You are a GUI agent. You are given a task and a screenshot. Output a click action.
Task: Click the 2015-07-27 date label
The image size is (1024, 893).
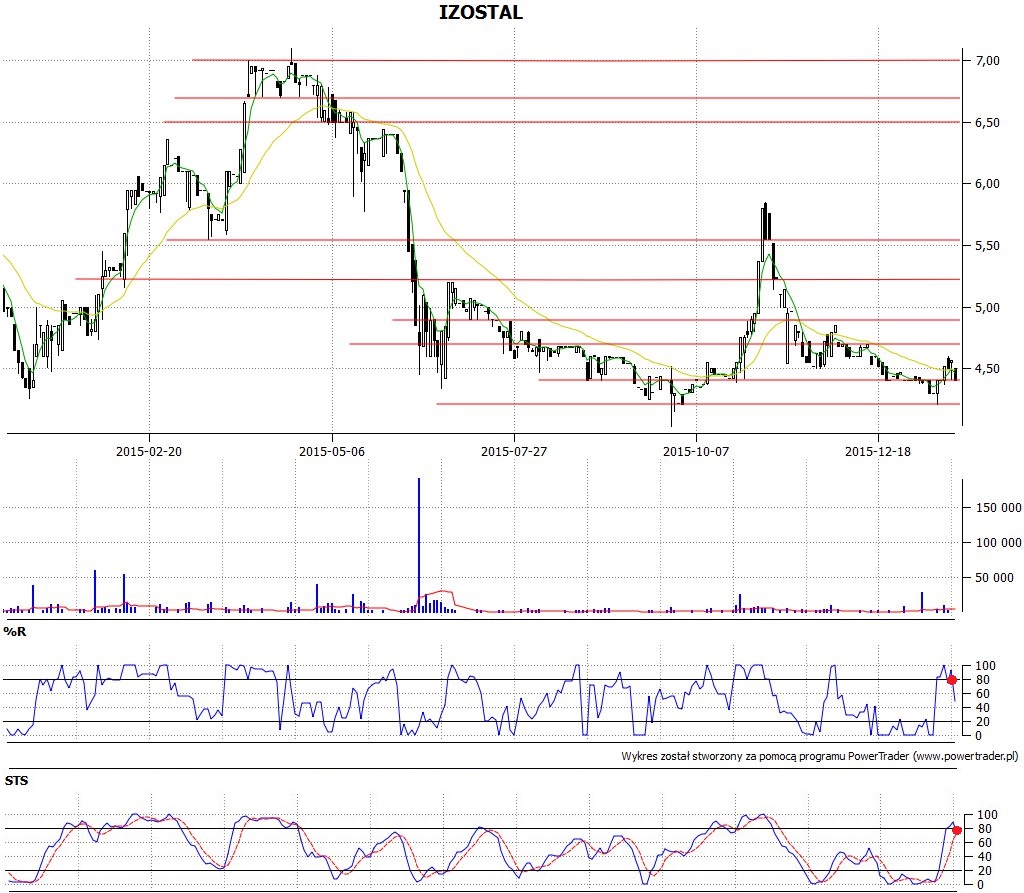(514, 451)
